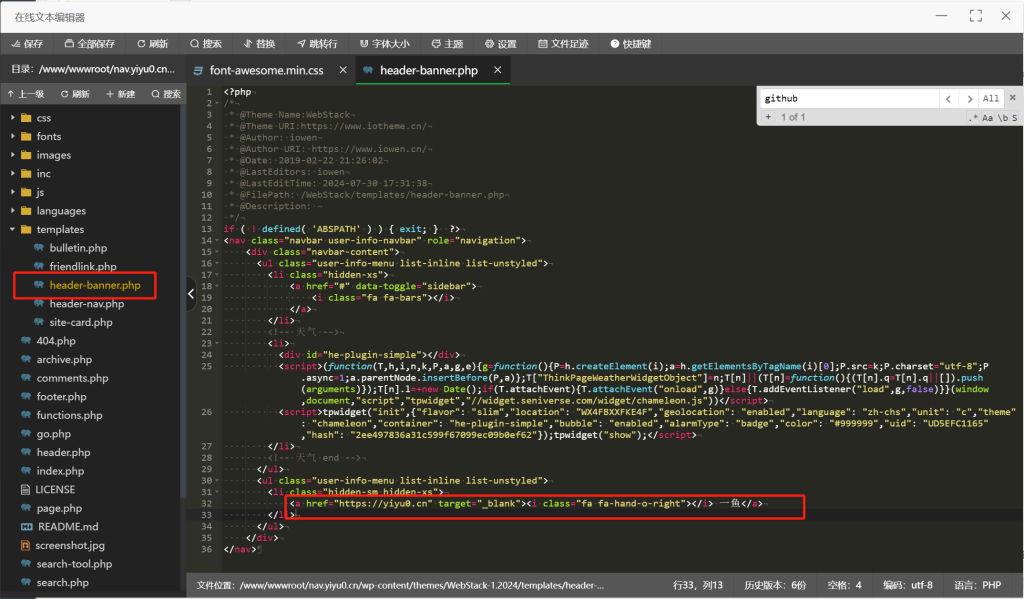Open footer.php in the file tree

(61, 397)
